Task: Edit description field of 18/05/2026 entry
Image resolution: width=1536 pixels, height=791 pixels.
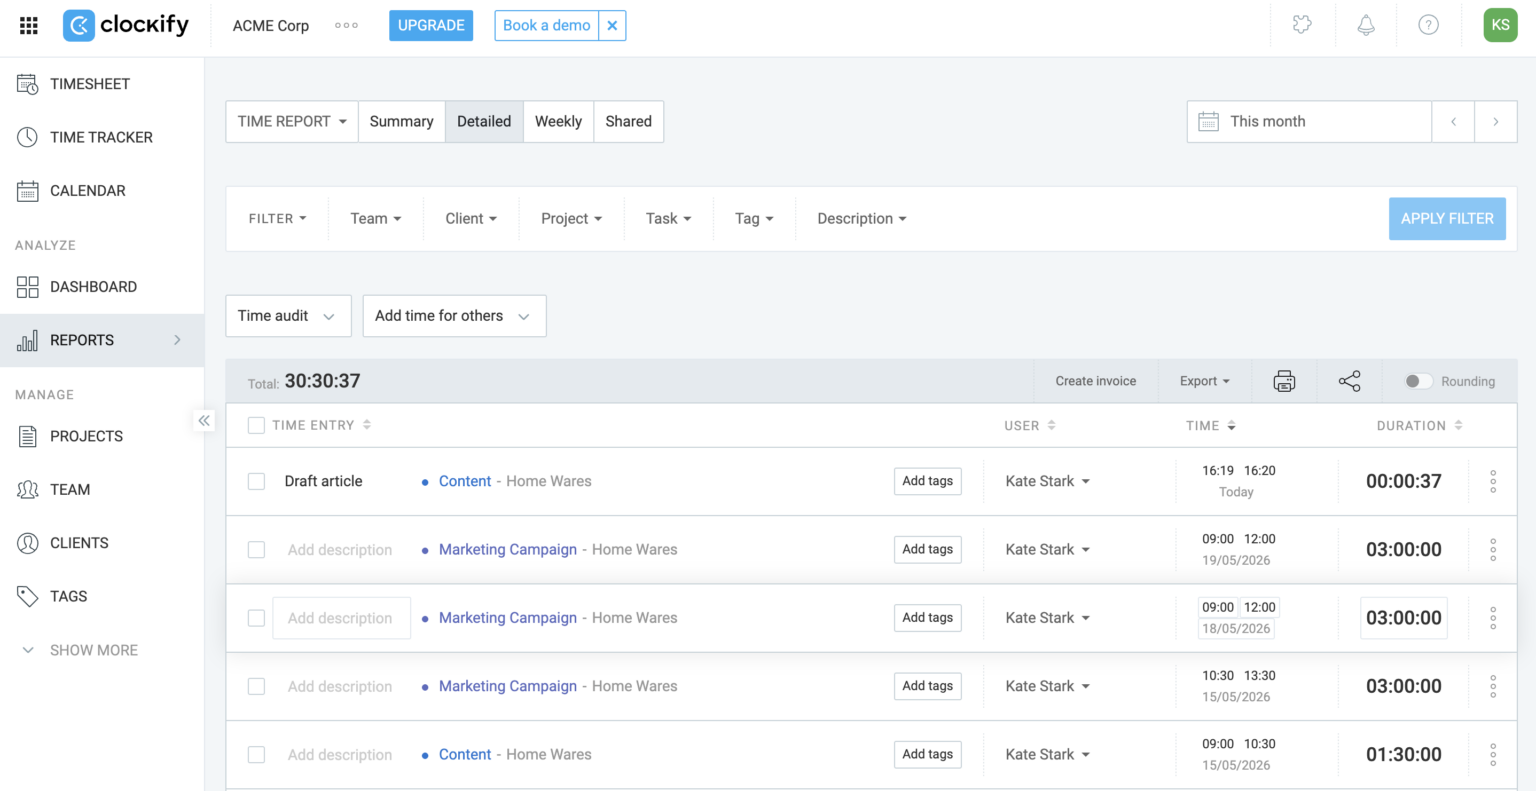Action: (341, 618)
